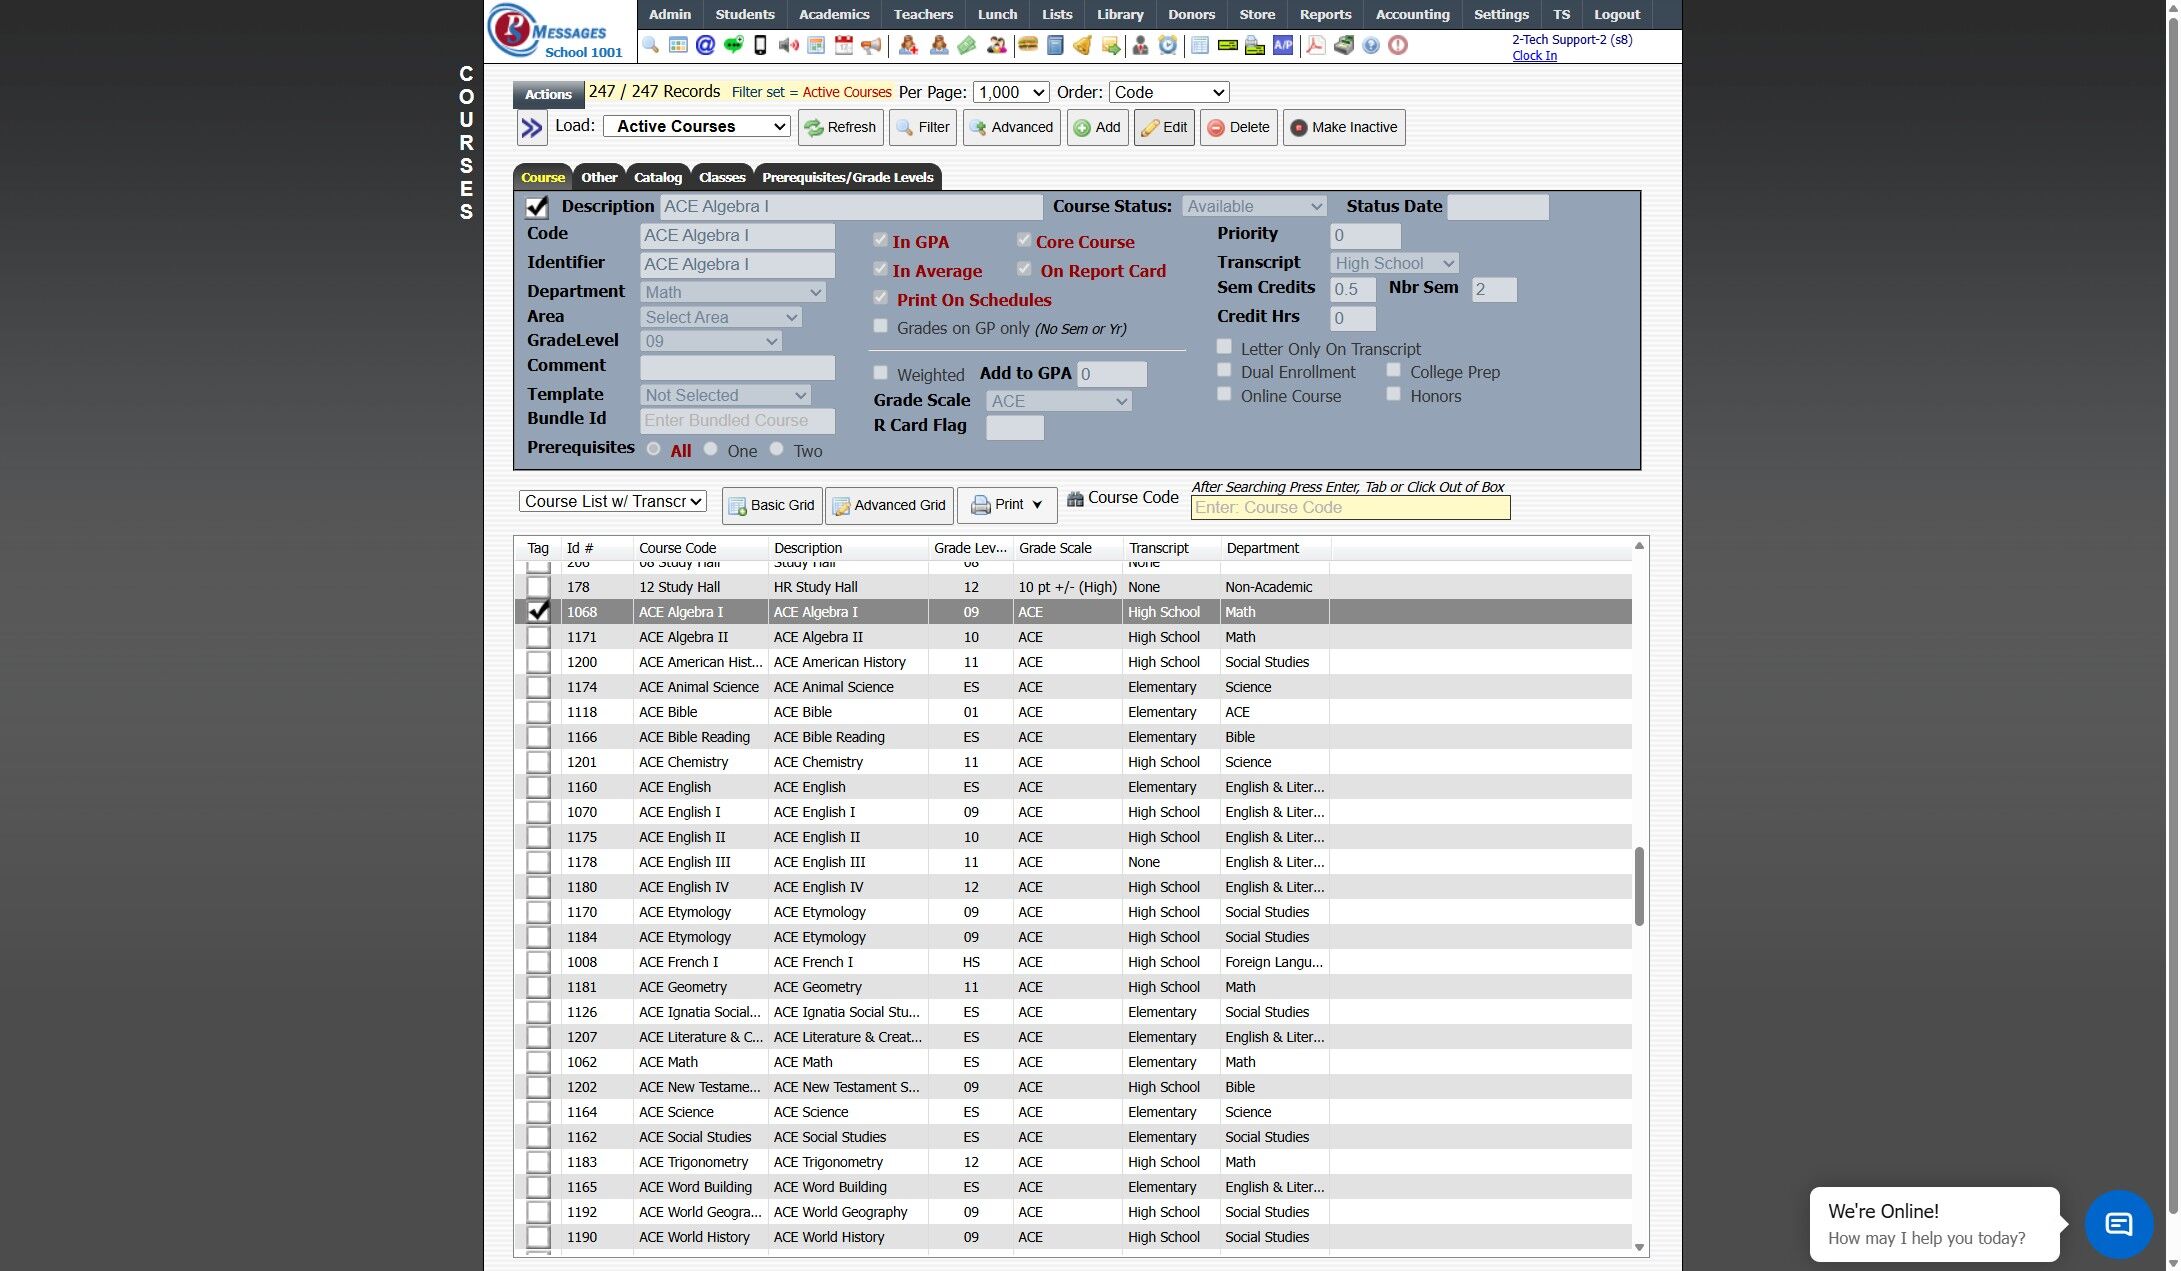2181x1271 pixels.
Task: Click the magnifying glass search icon
Action: point(650,45)
